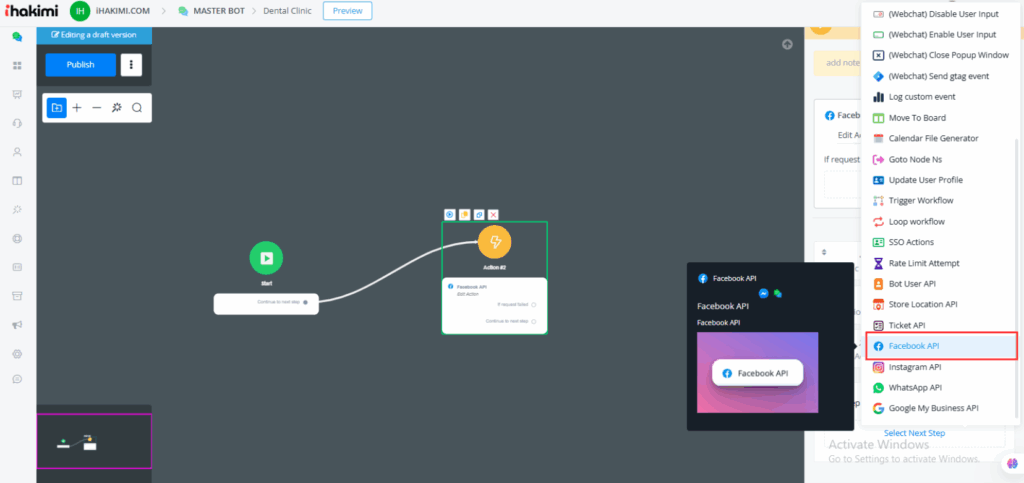
Task: Click the green Start node play icon
Action: tap(266, 258)
